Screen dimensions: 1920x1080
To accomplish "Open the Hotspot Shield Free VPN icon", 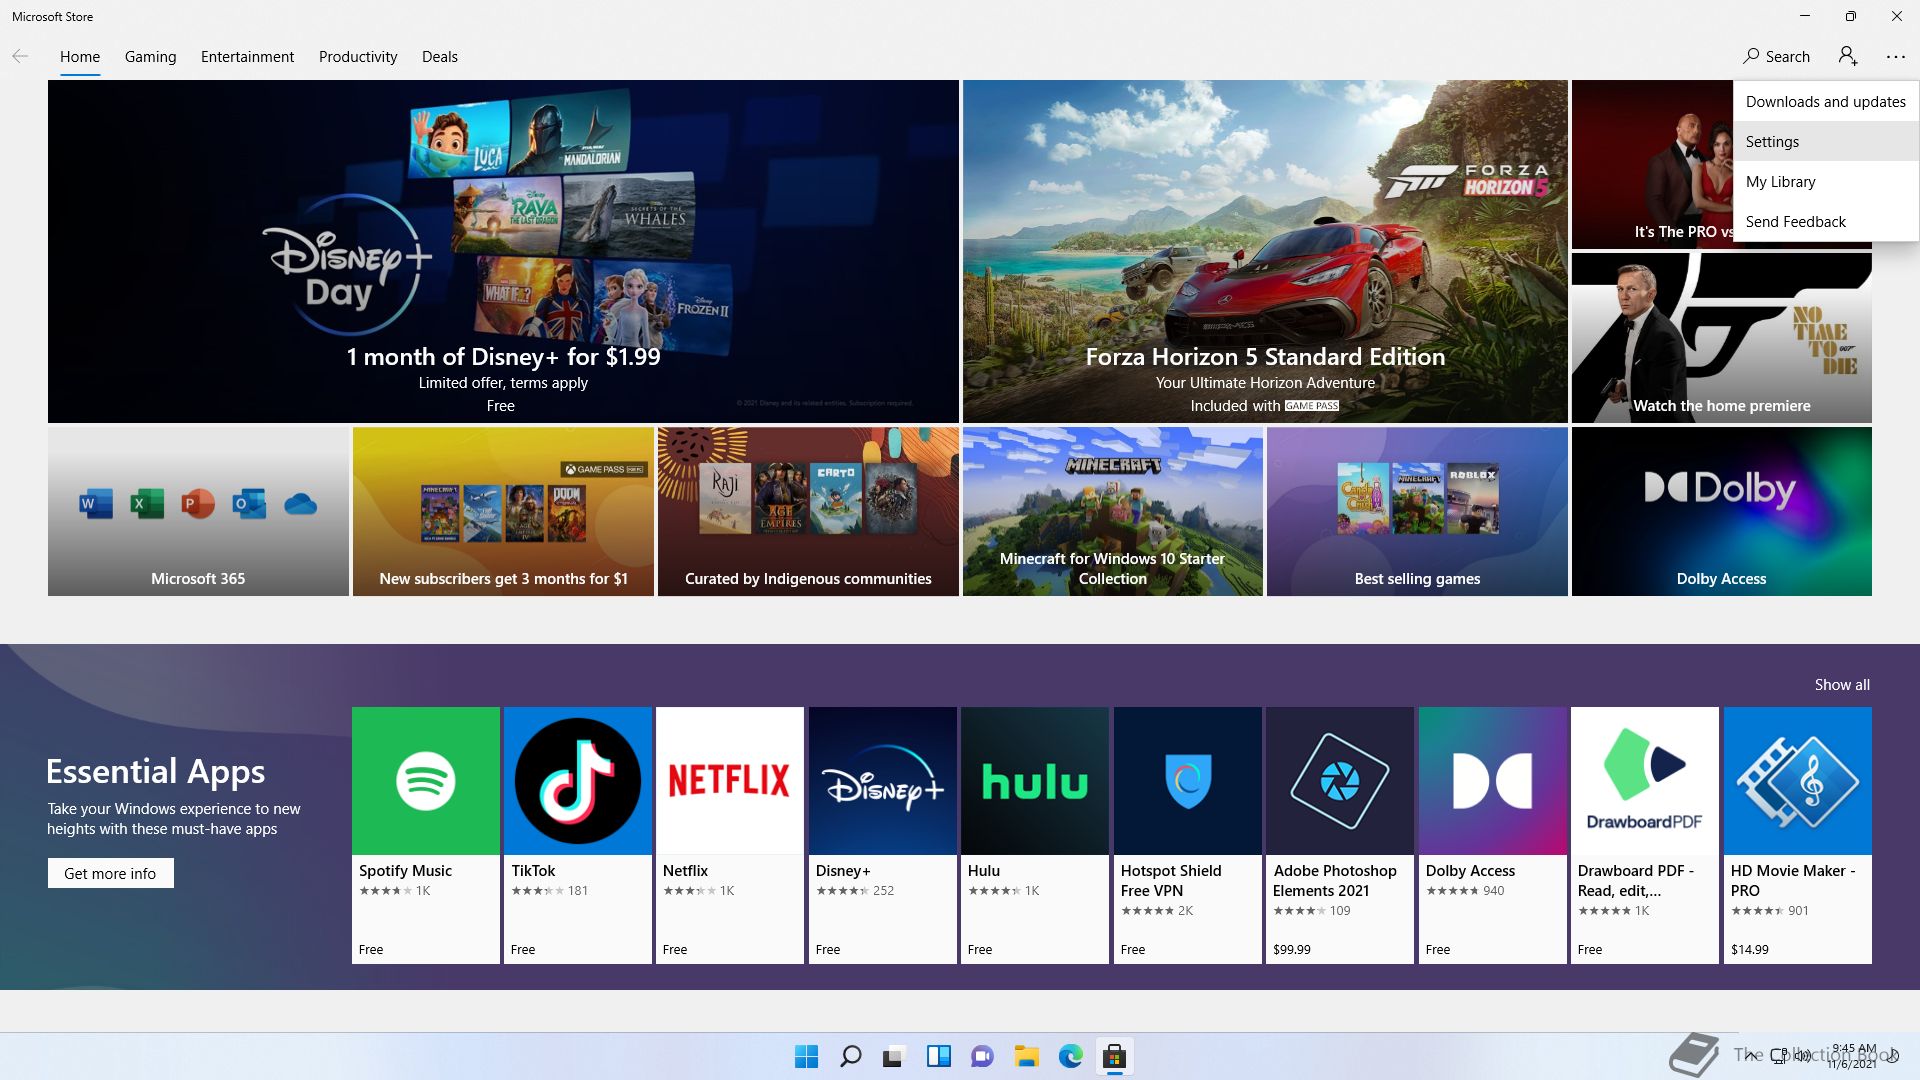I will tap(1188, 781).
